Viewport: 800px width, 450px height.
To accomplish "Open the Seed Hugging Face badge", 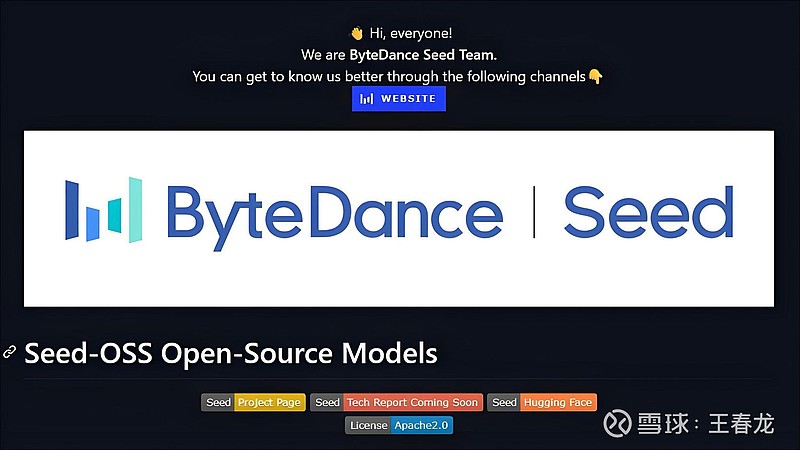I will (x=542, y=402).
